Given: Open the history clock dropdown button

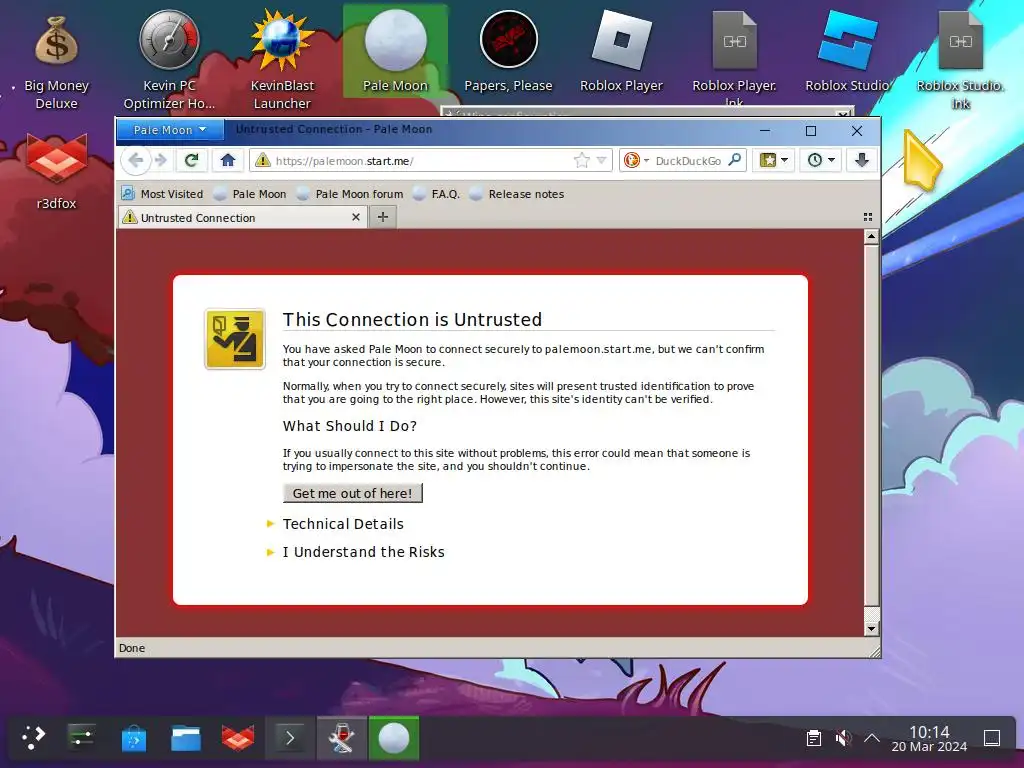Looking at the screenshot, I should pyautogui.click(x=821, y=160).
